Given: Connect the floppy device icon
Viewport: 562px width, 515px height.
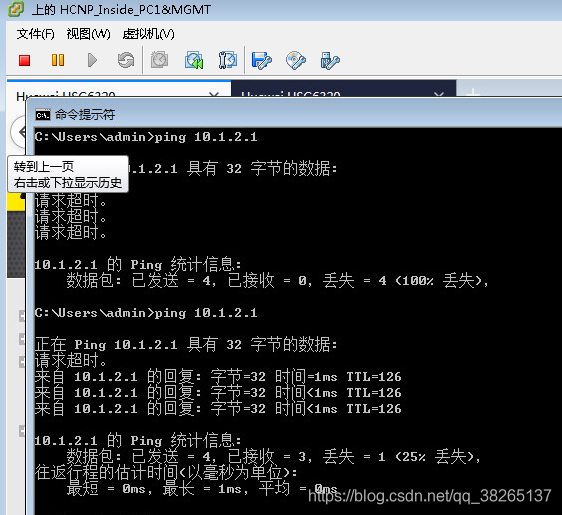Looking at the screenshot, I should click(262, 60).
